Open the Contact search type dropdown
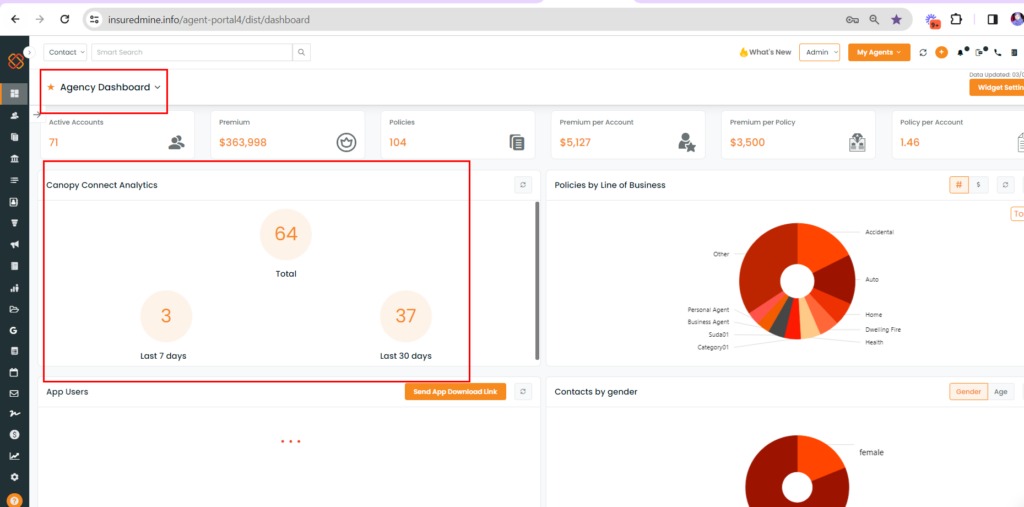This screenshot has height=507, width=1024. click(x=65, y=52)
